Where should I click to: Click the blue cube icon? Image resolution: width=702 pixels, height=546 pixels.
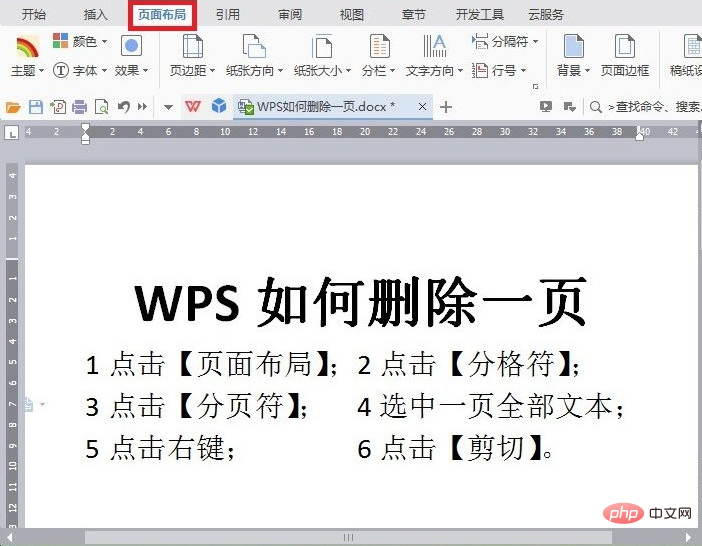point(219,106)
